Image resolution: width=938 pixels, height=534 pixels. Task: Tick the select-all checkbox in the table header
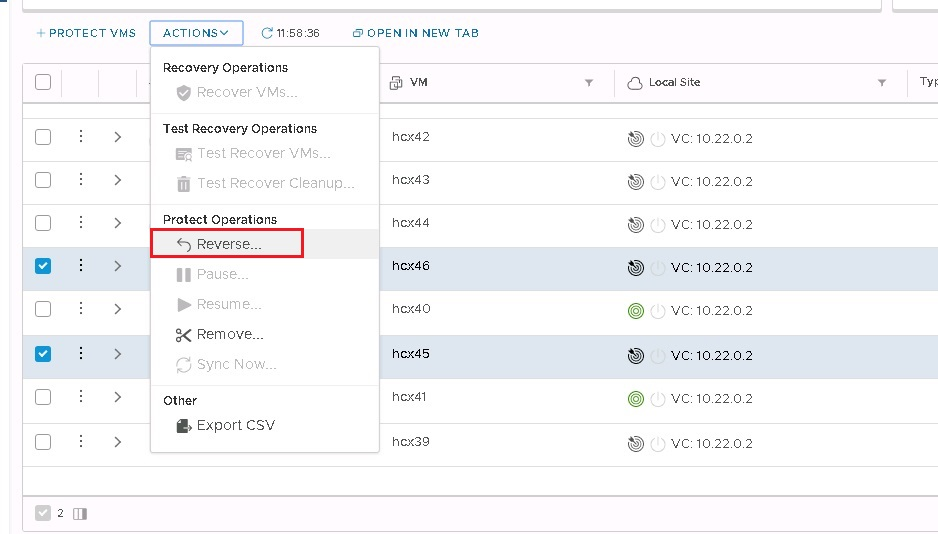coord(43,82)
